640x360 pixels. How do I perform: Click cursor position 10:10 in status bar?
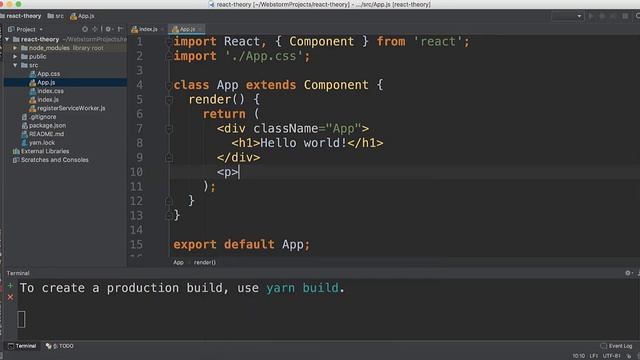[x=578, y=356]
